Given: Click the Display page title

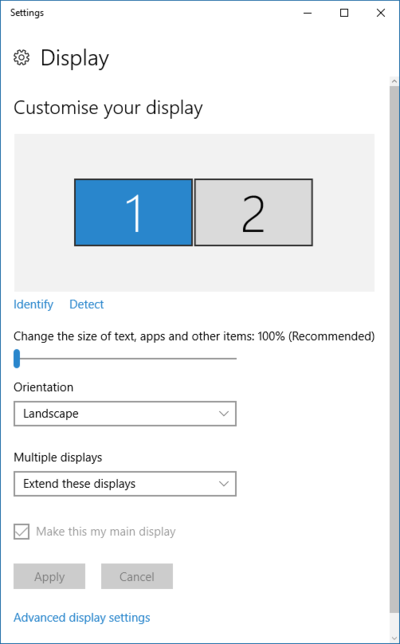Looking at the screenshot, I should point(75,58).
